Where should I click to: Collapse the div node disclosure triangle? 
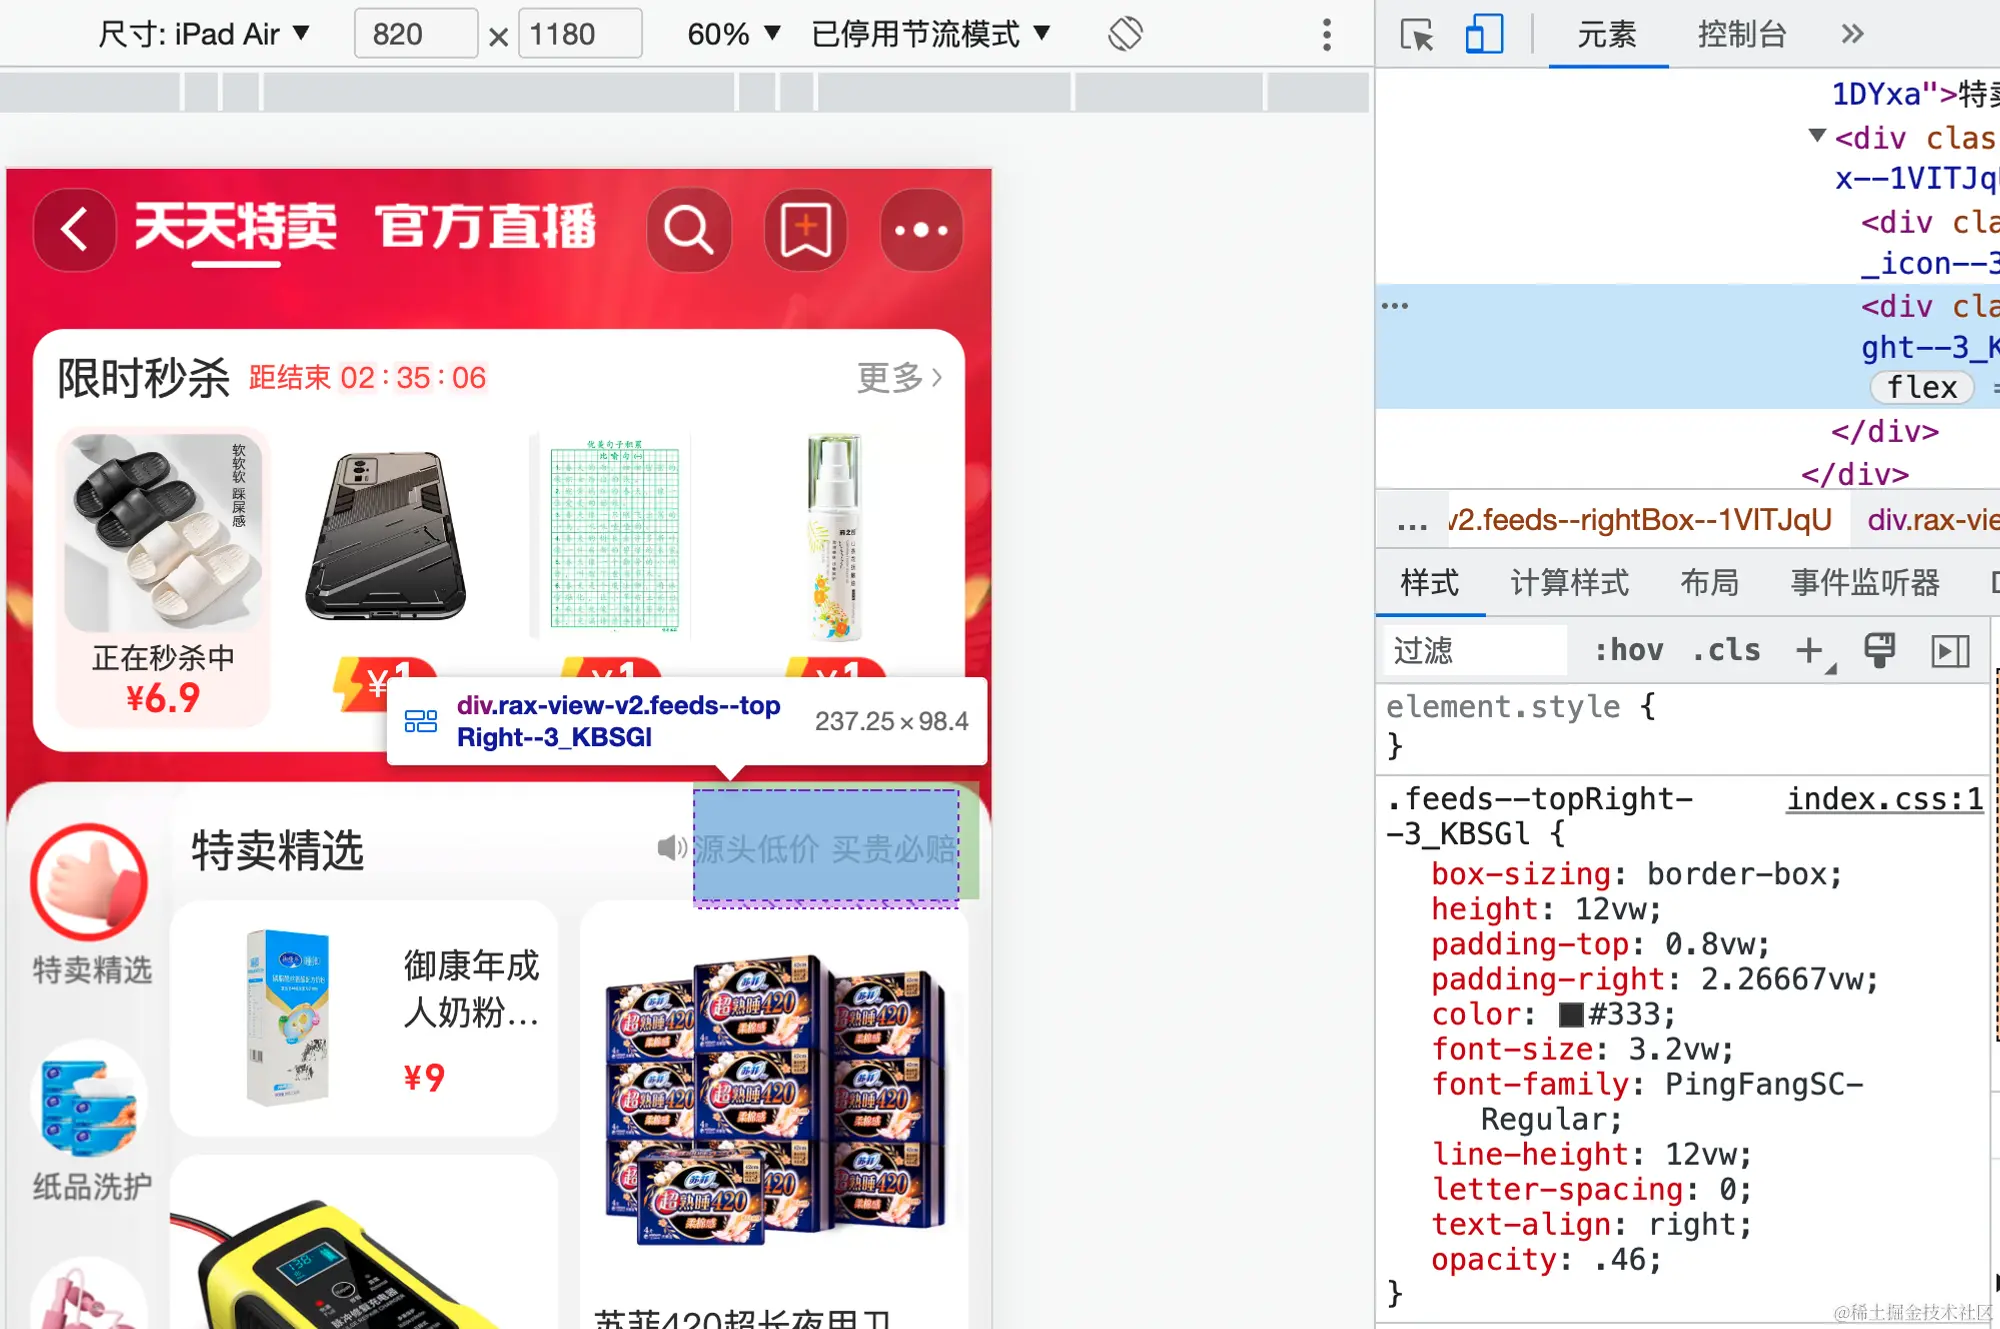pos(1817,136)
